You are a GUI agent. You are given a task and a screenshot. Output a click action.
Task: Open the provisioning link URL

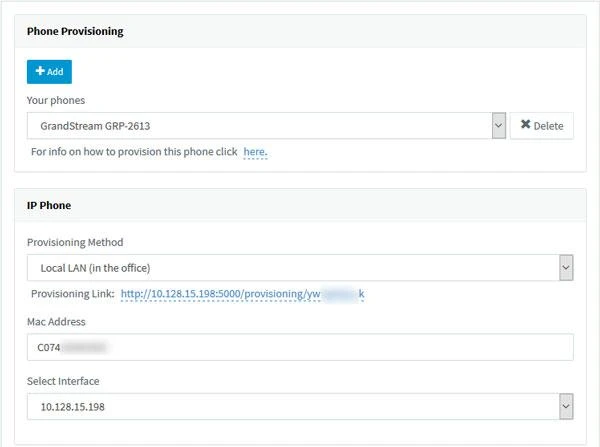coord(242,294)
